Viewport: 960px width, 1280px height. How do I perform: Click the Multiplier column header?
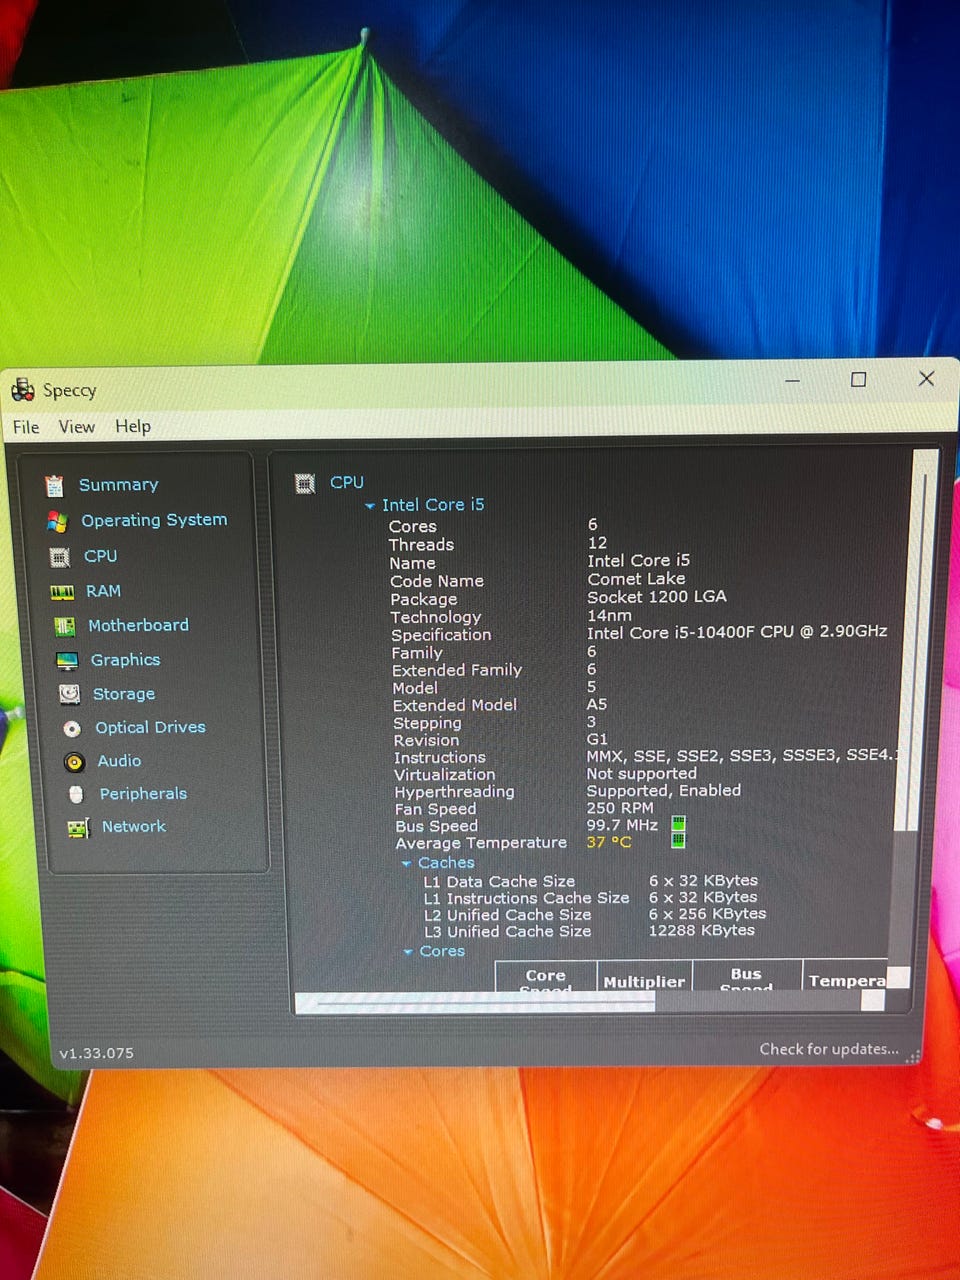[644, 977]
